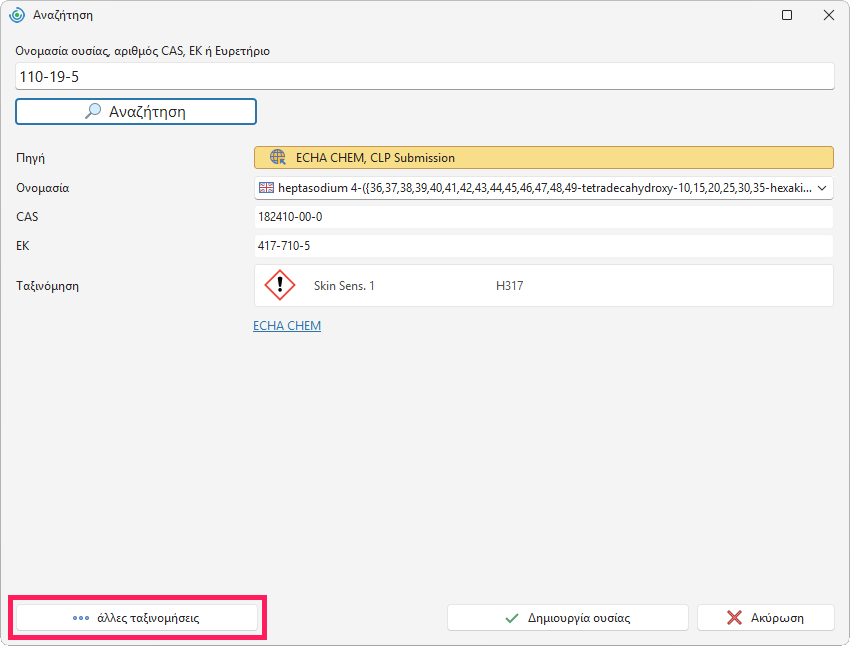Click the substance search field with 110-19-5
The width and height of the screenshot is (850, 646).
424,76
